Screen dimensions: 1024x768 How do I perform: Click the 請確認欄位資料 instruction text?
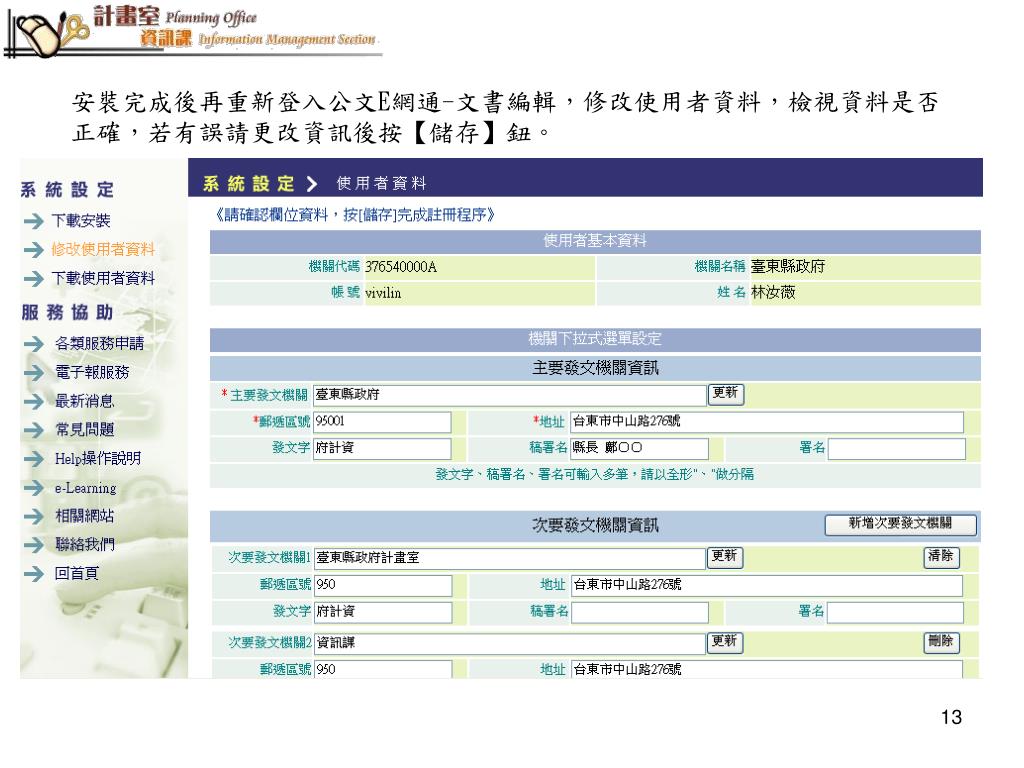coord(355,215)
